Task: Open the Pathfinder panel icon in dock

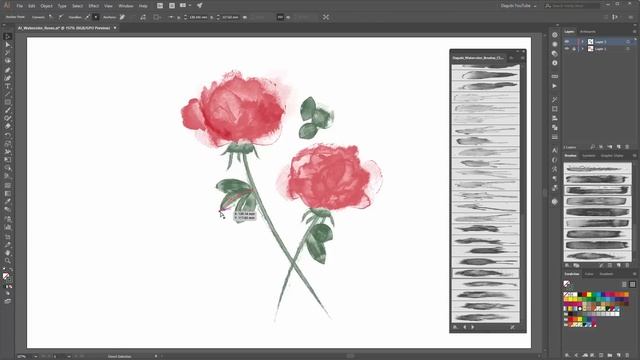Action: (555, 128)
